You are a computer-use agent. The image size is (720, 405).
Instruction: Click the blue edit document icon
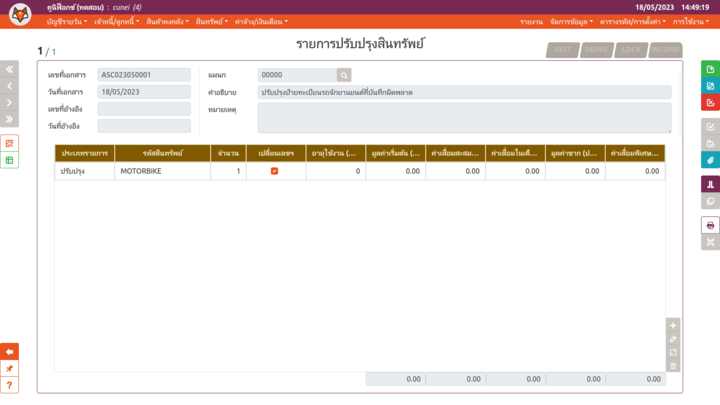point(710,86)
